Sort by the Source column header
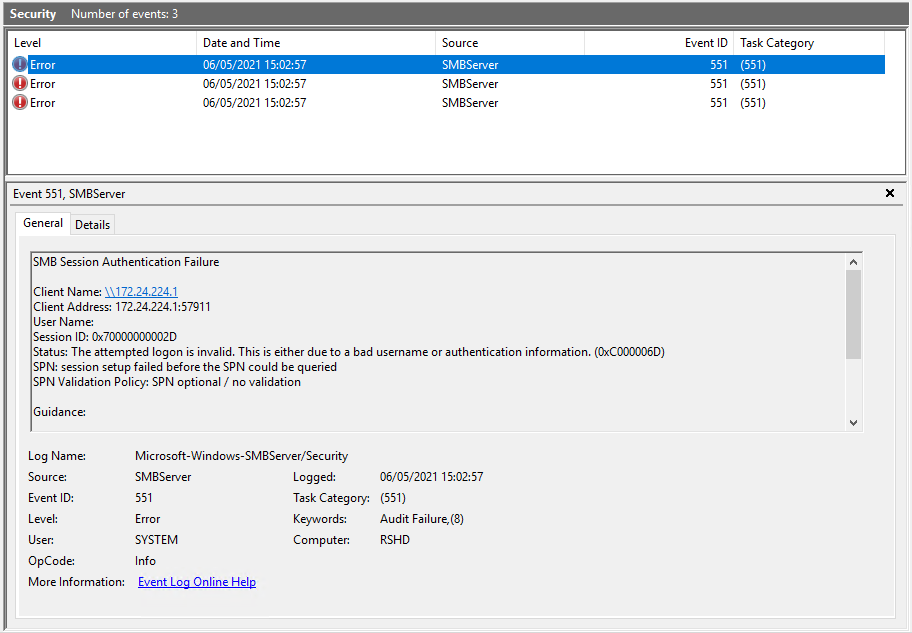 click(510, 43)
